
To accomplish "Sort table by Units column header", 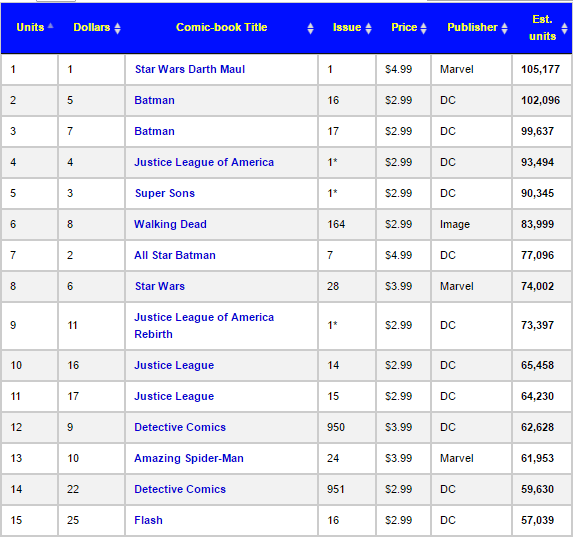I will [x=30, y=28].
